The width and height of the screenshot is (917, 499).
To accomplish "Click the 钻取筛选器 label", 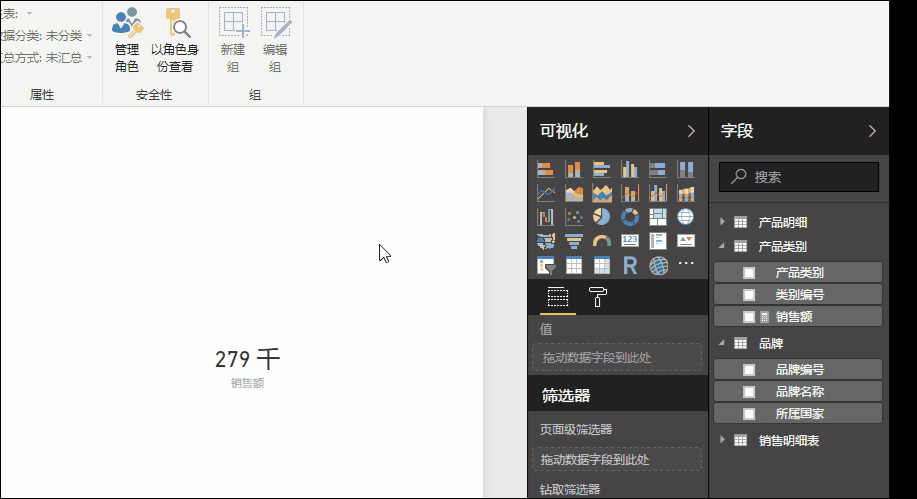I will [570, 489].
